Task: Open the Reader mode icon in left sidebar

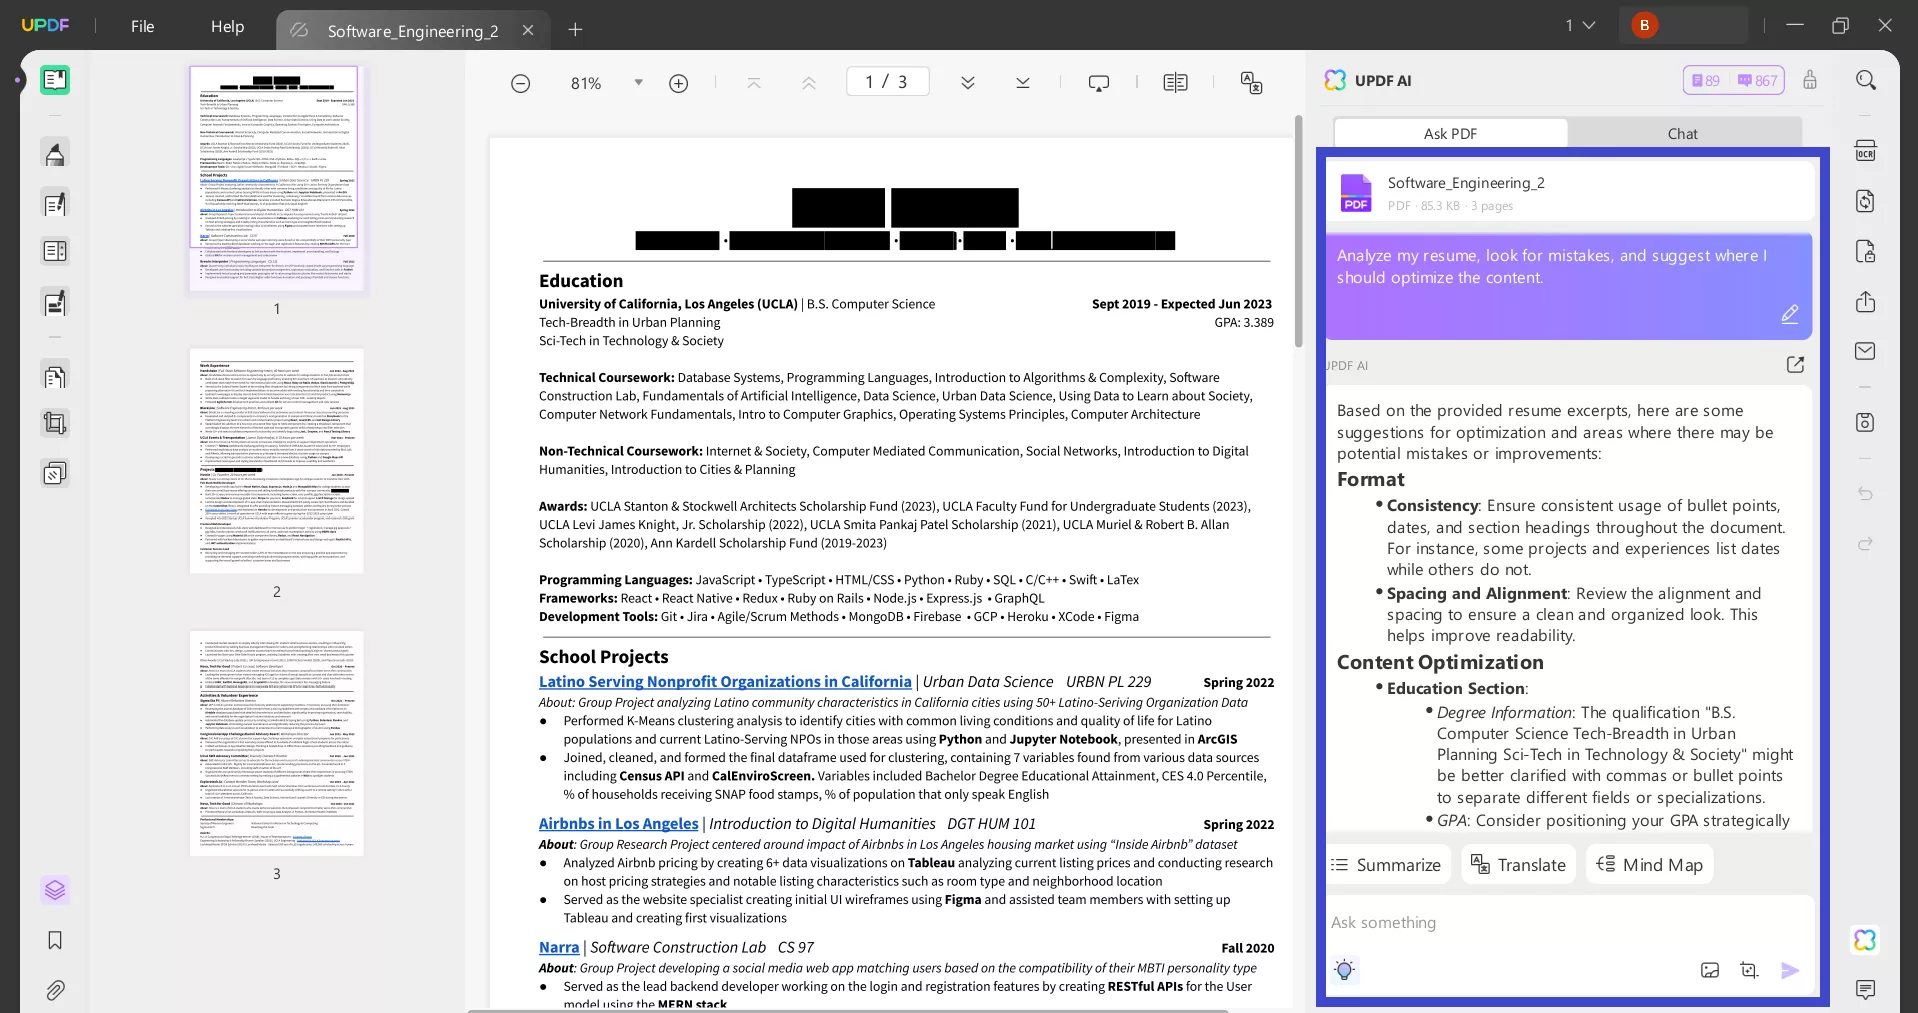Action: (x=55, y=80)
